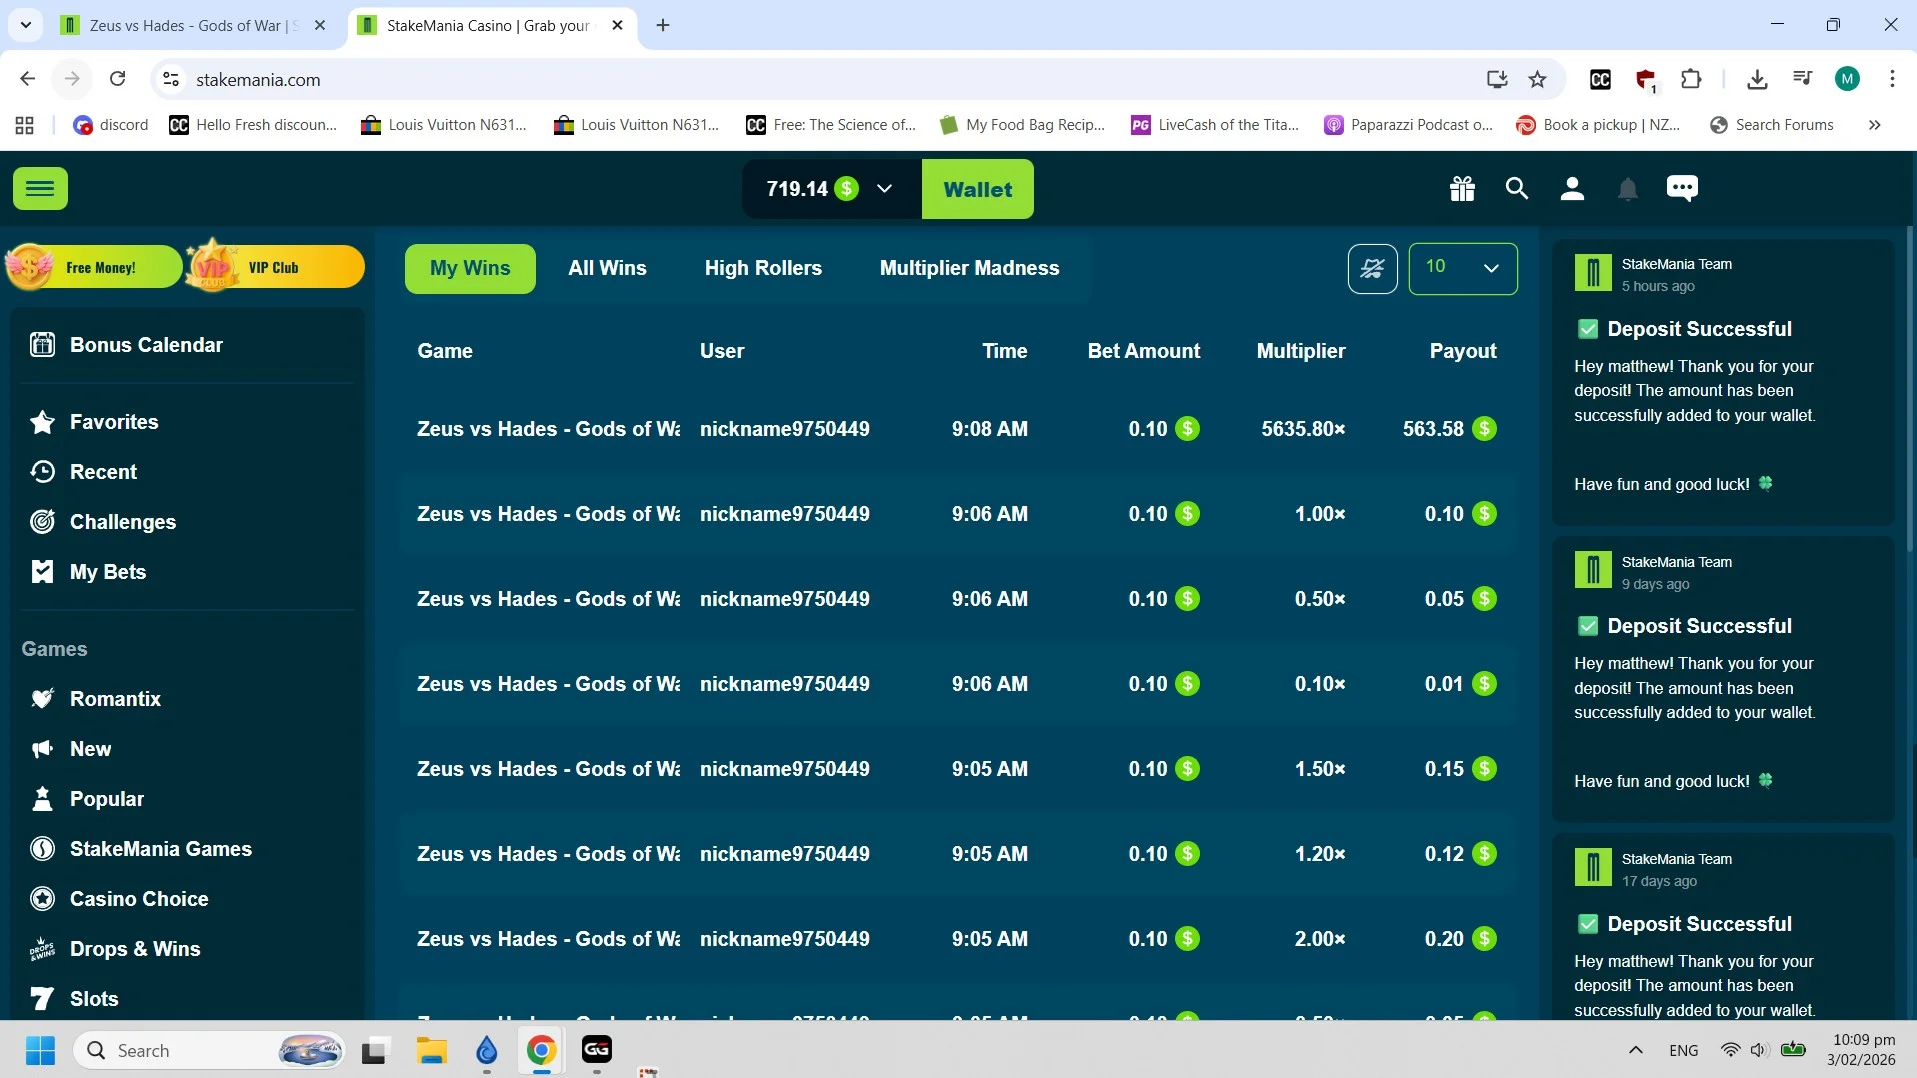Click the Payout column header
Image resolution: width=1917 pixels, height=1078 pixels.
1463,351
